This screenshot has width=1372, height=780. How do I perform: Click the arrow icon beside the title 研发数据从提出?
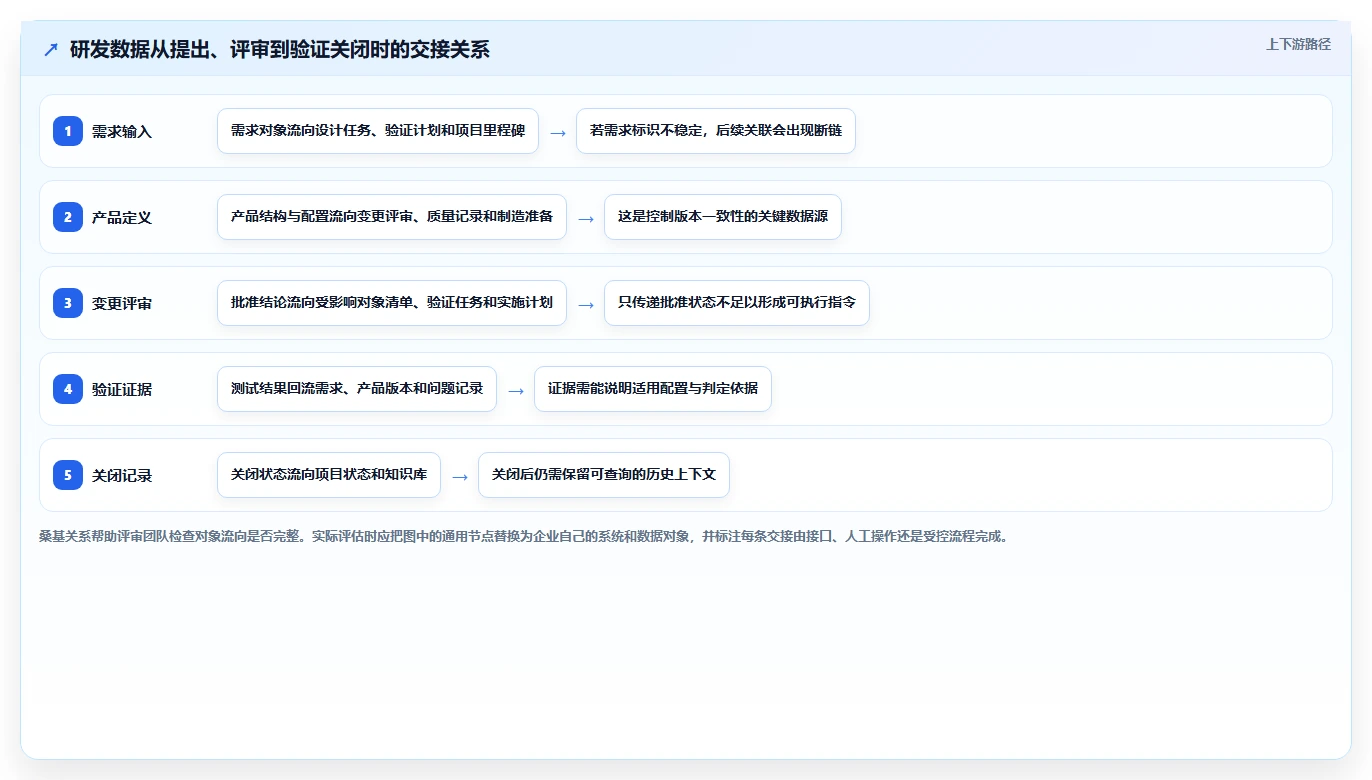pos(51,49)
